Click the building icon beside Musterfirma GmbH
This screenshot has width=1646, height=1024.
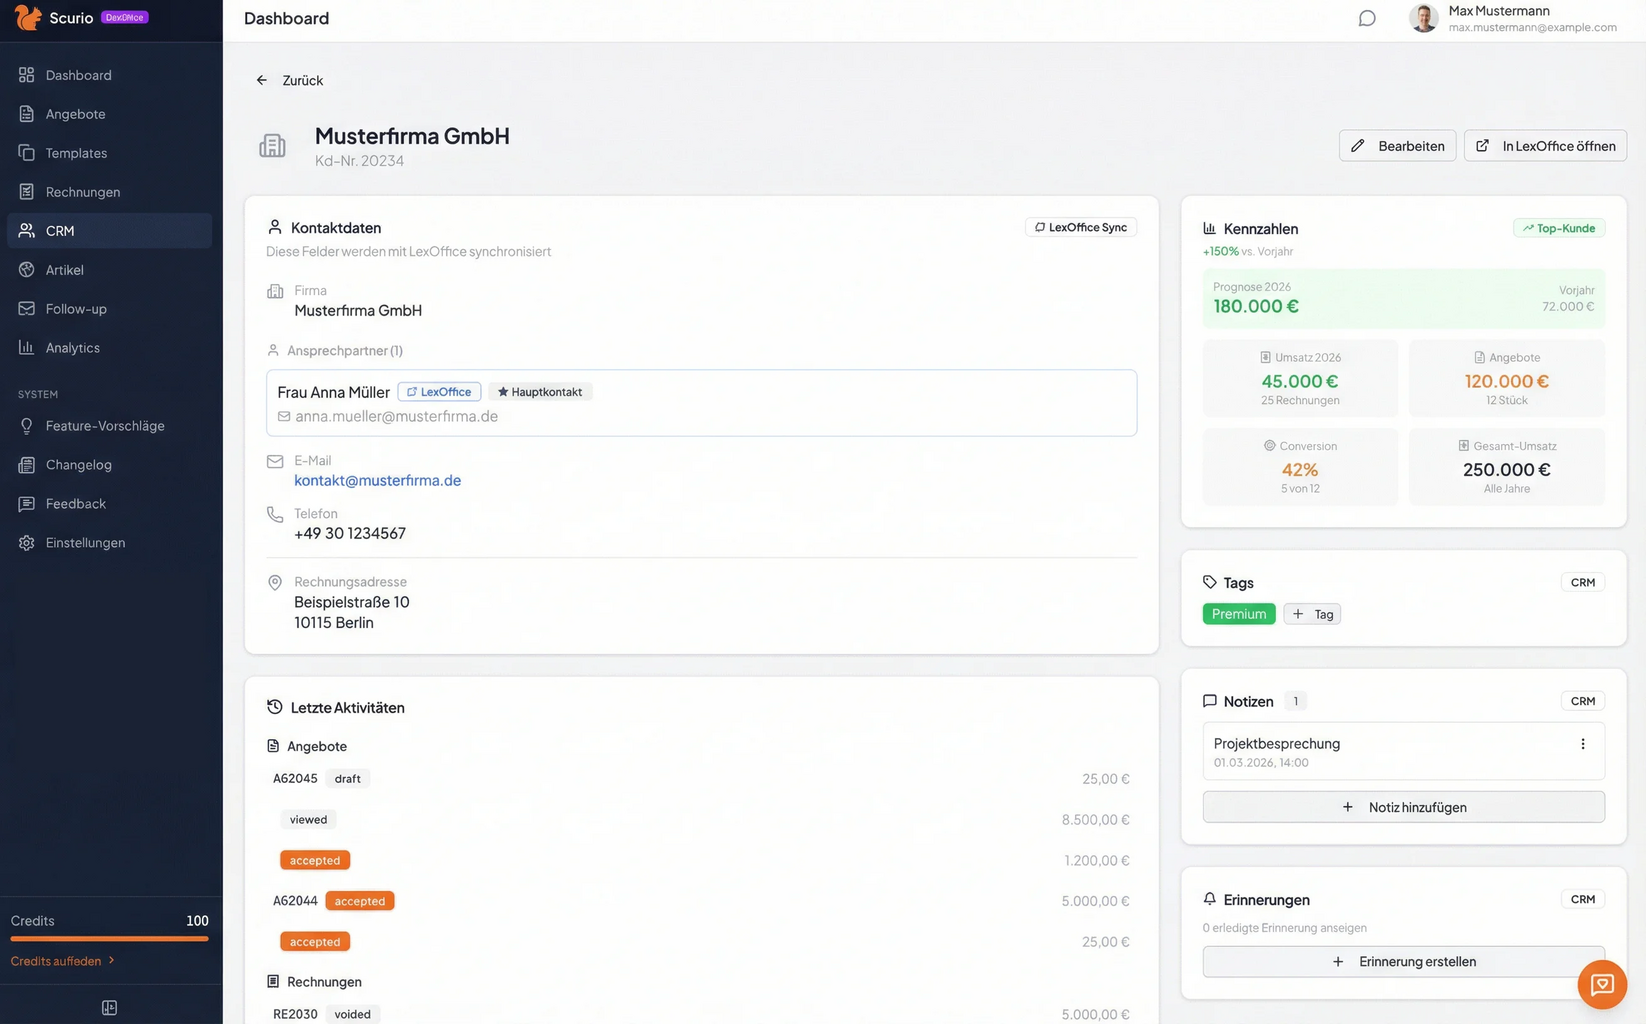(x=272, y=146)
